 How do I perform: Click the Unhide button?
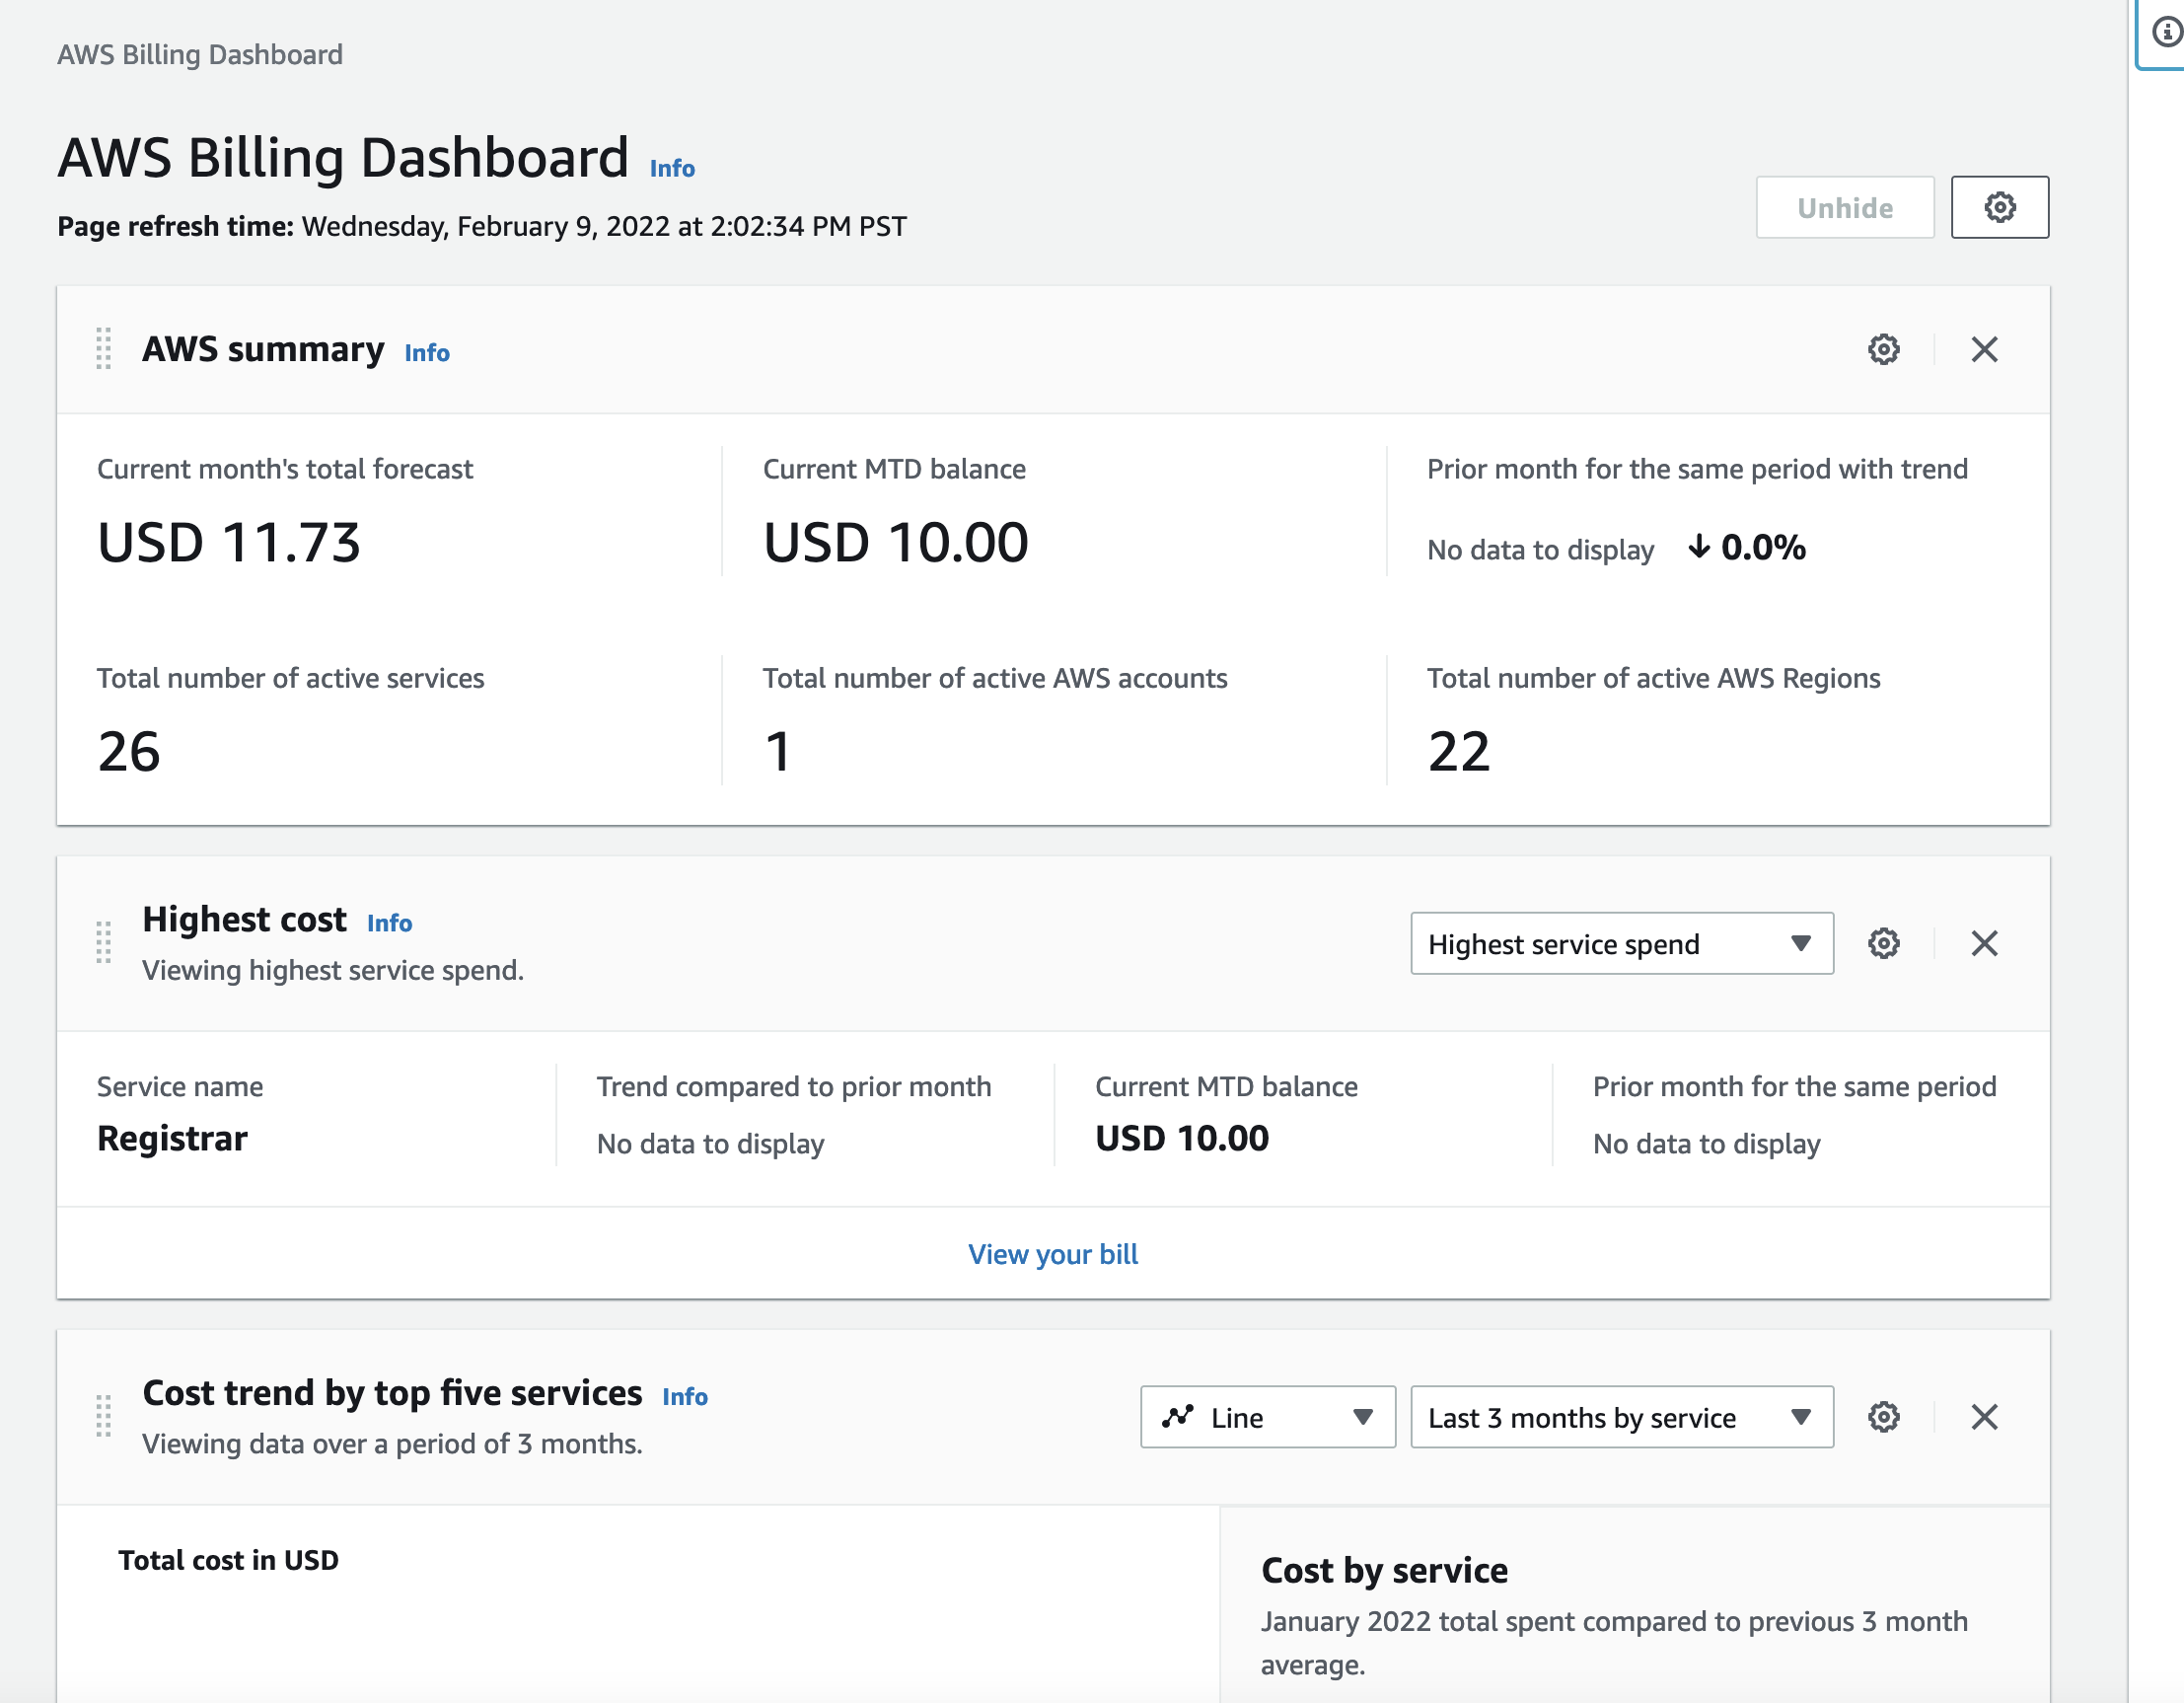pos(1844,207)
